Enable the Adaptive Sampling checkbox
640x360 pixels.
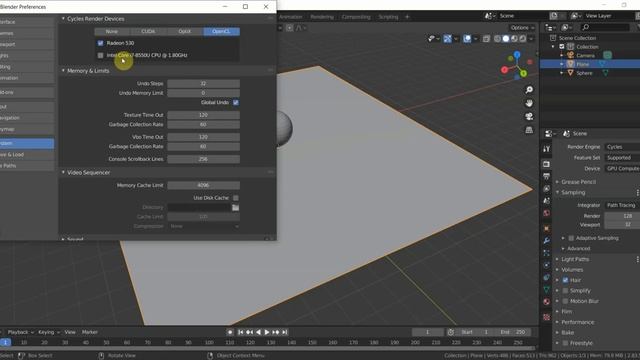tap(571, 238)
